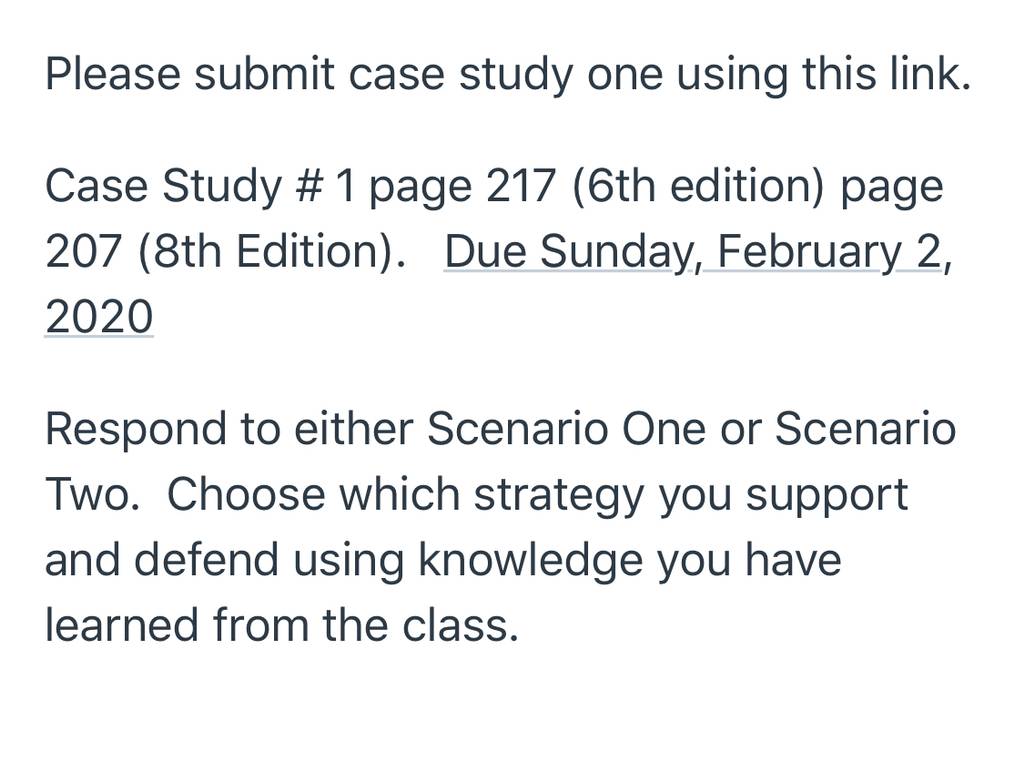The image size is (1024, 781).
Task: Click the word 'study' in the first sentence
Action: [x=516, y=74]
